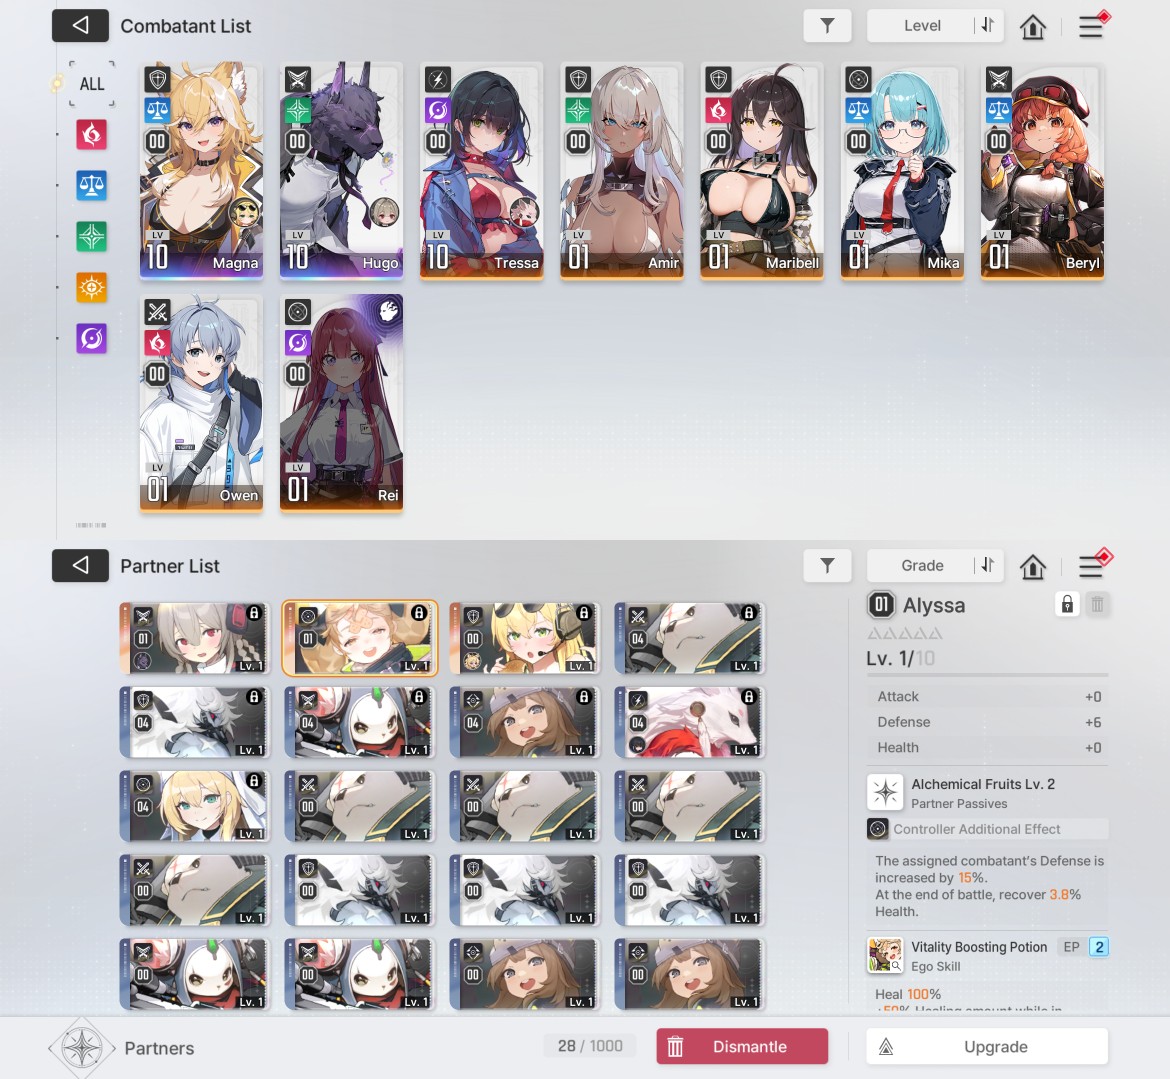Click the Controller Additional Effect icon
The width and height of the screenshot is (1170, 1079).
point(878,829)
